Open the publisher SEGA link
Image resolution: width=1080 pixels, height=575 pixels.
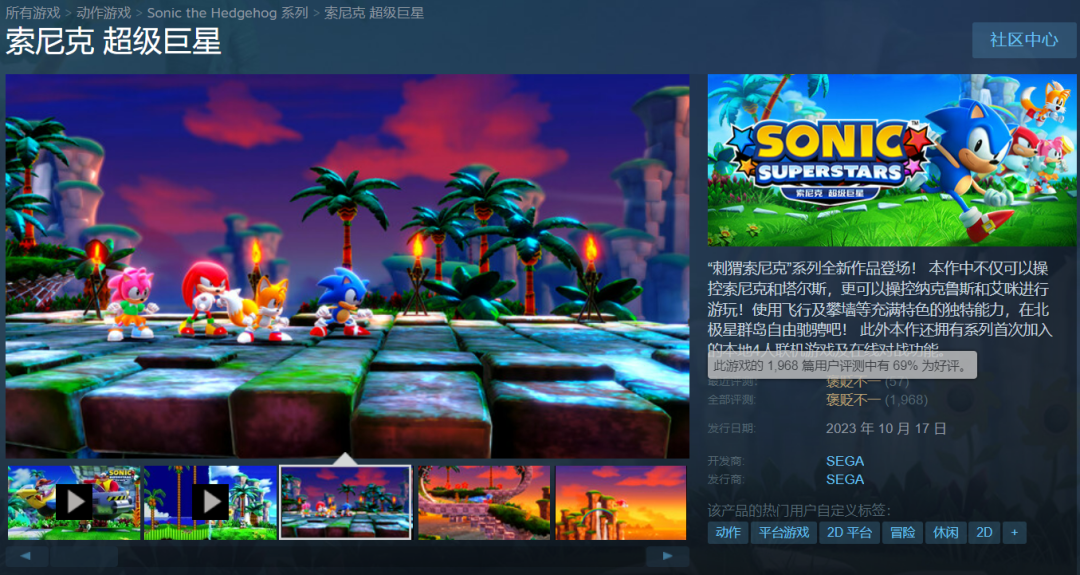[x=845, y=479]
